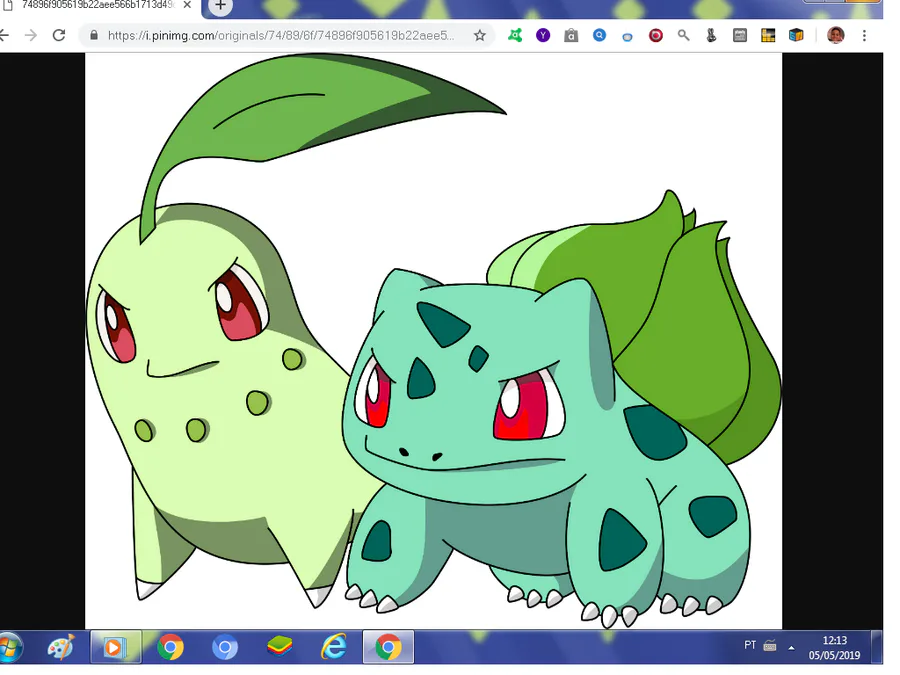Image resolution: width=900 pixels, height=675 pixels.
Task: Open the PT language indicator
Action: pyautogui.click(x=750, y=645)
